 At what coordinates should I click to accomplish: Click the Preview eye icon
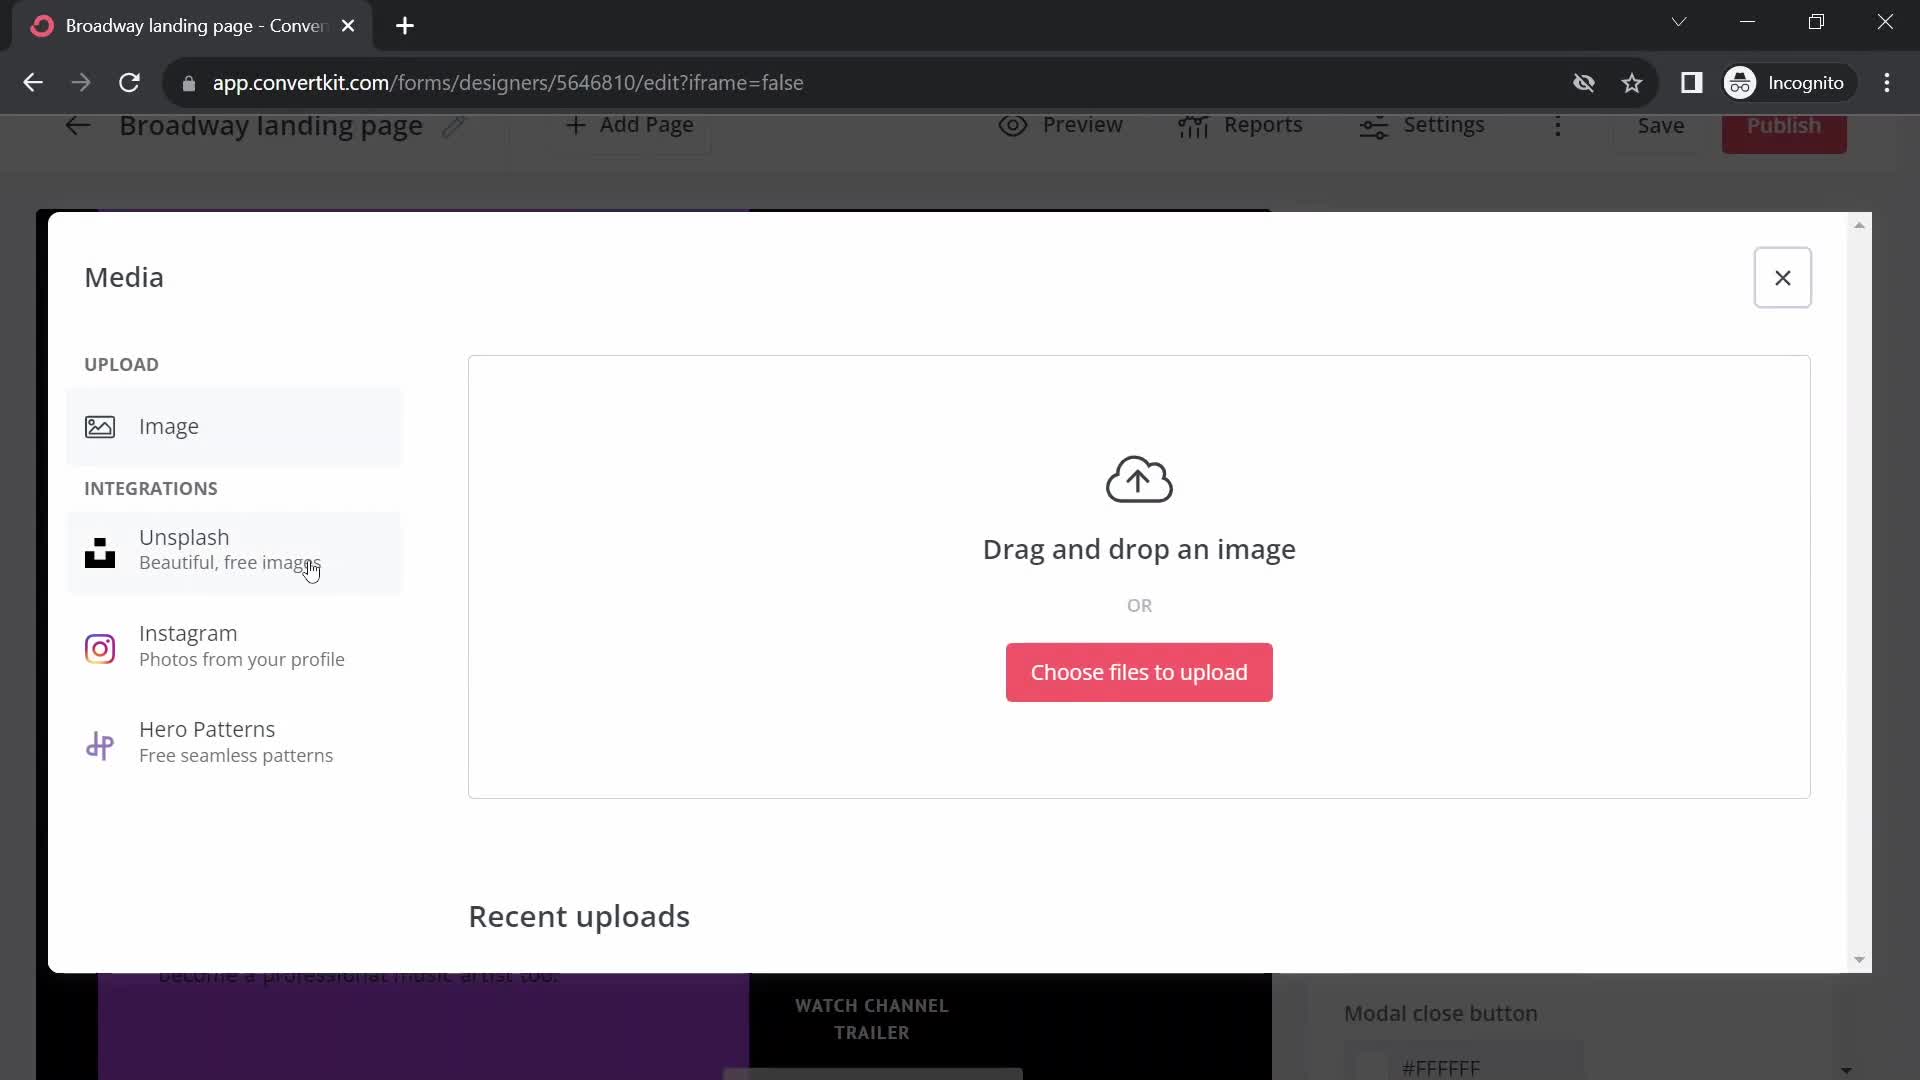coord(1013,125)
